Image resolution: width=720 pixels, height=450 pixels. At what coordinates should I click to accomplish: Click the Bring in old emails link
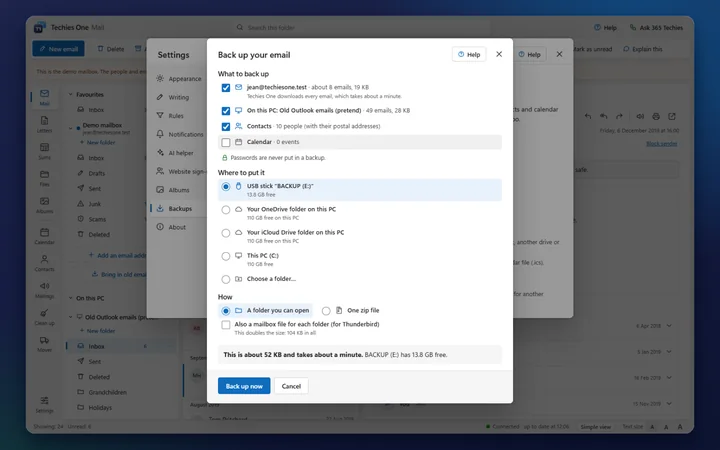click(119, 274)
